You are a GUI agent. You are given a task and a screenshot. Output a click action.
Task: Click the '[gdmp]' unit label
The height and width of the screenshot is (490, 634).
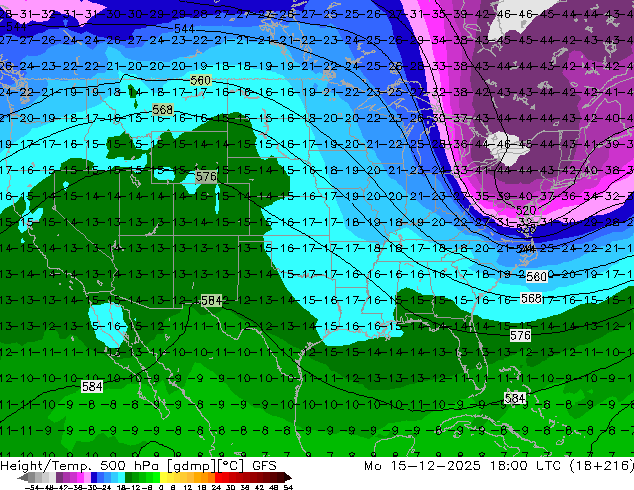tap(192, 466)
